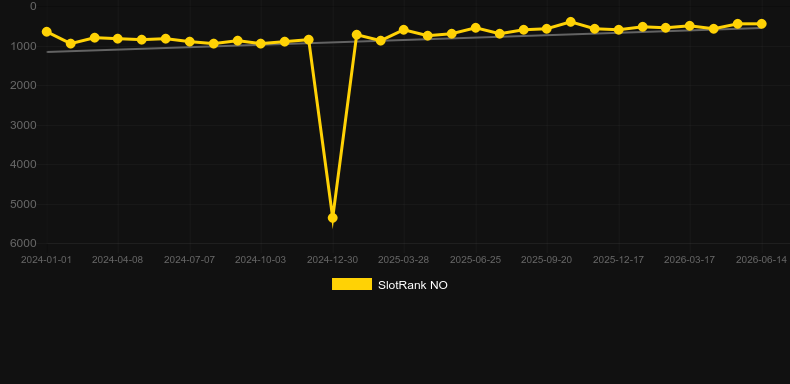Click the yellow SlotRank NO legend swatch
This screenshot has height=384, width=790.
pyautogui.click(x=352, y=284)
